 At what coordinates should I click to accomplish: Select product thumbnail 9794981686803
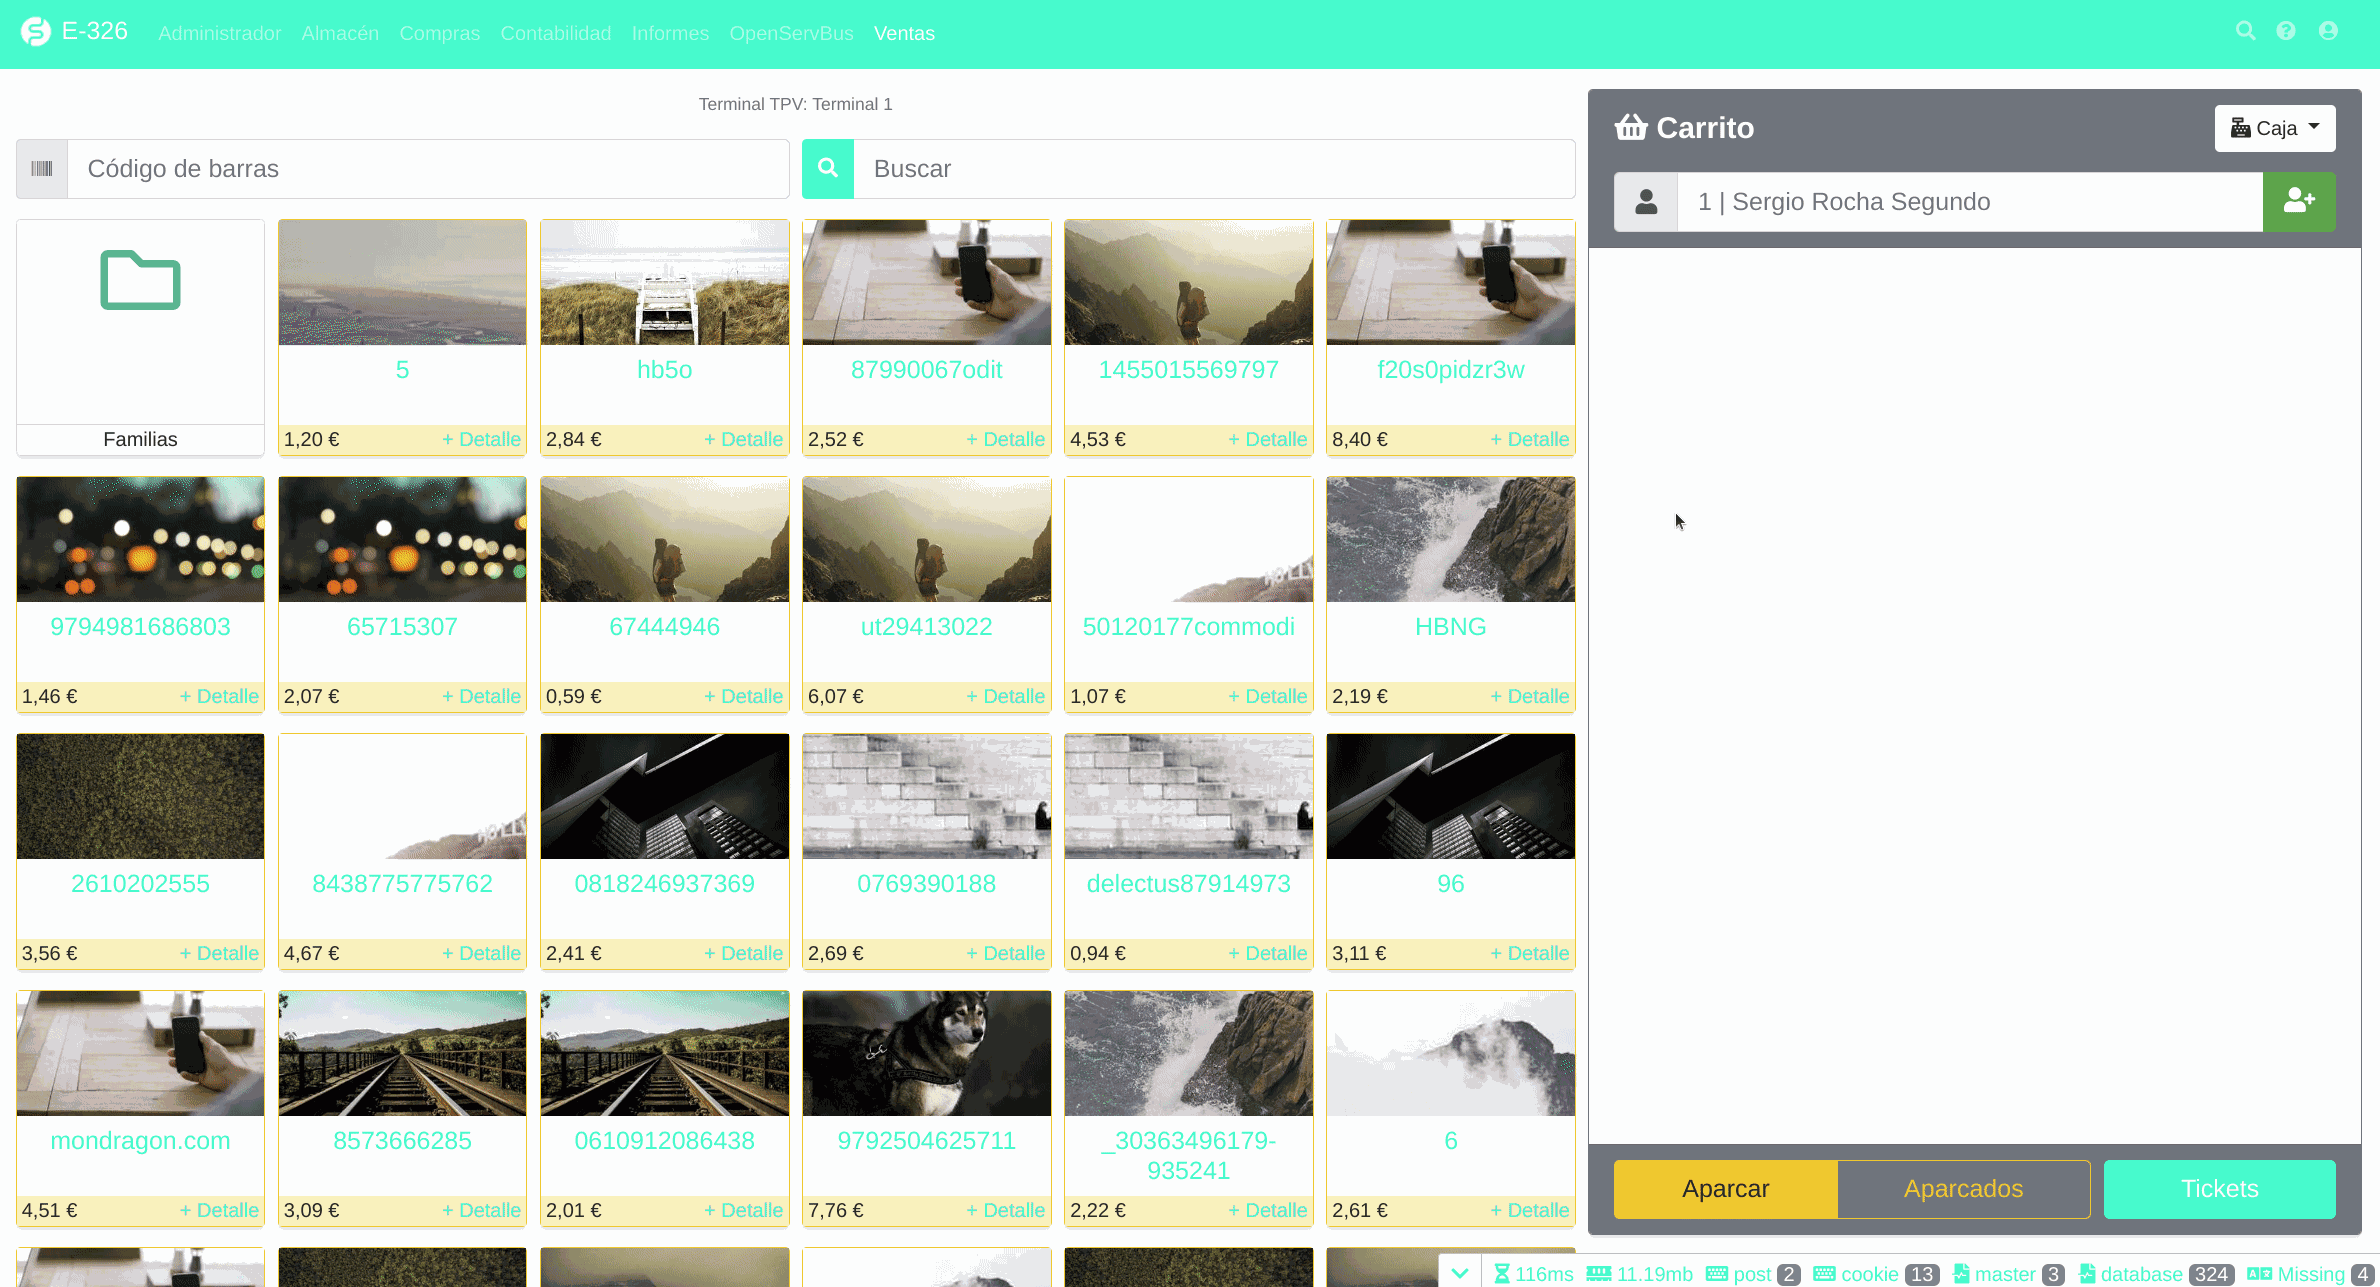[x=141, y=540]
